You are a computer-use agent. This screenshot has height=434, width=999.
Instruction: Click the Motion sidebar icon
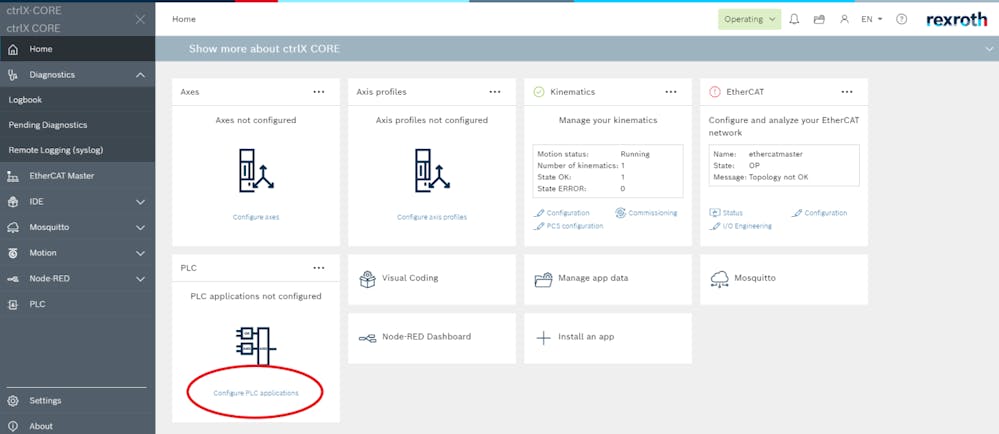click(x=13, y=253)
